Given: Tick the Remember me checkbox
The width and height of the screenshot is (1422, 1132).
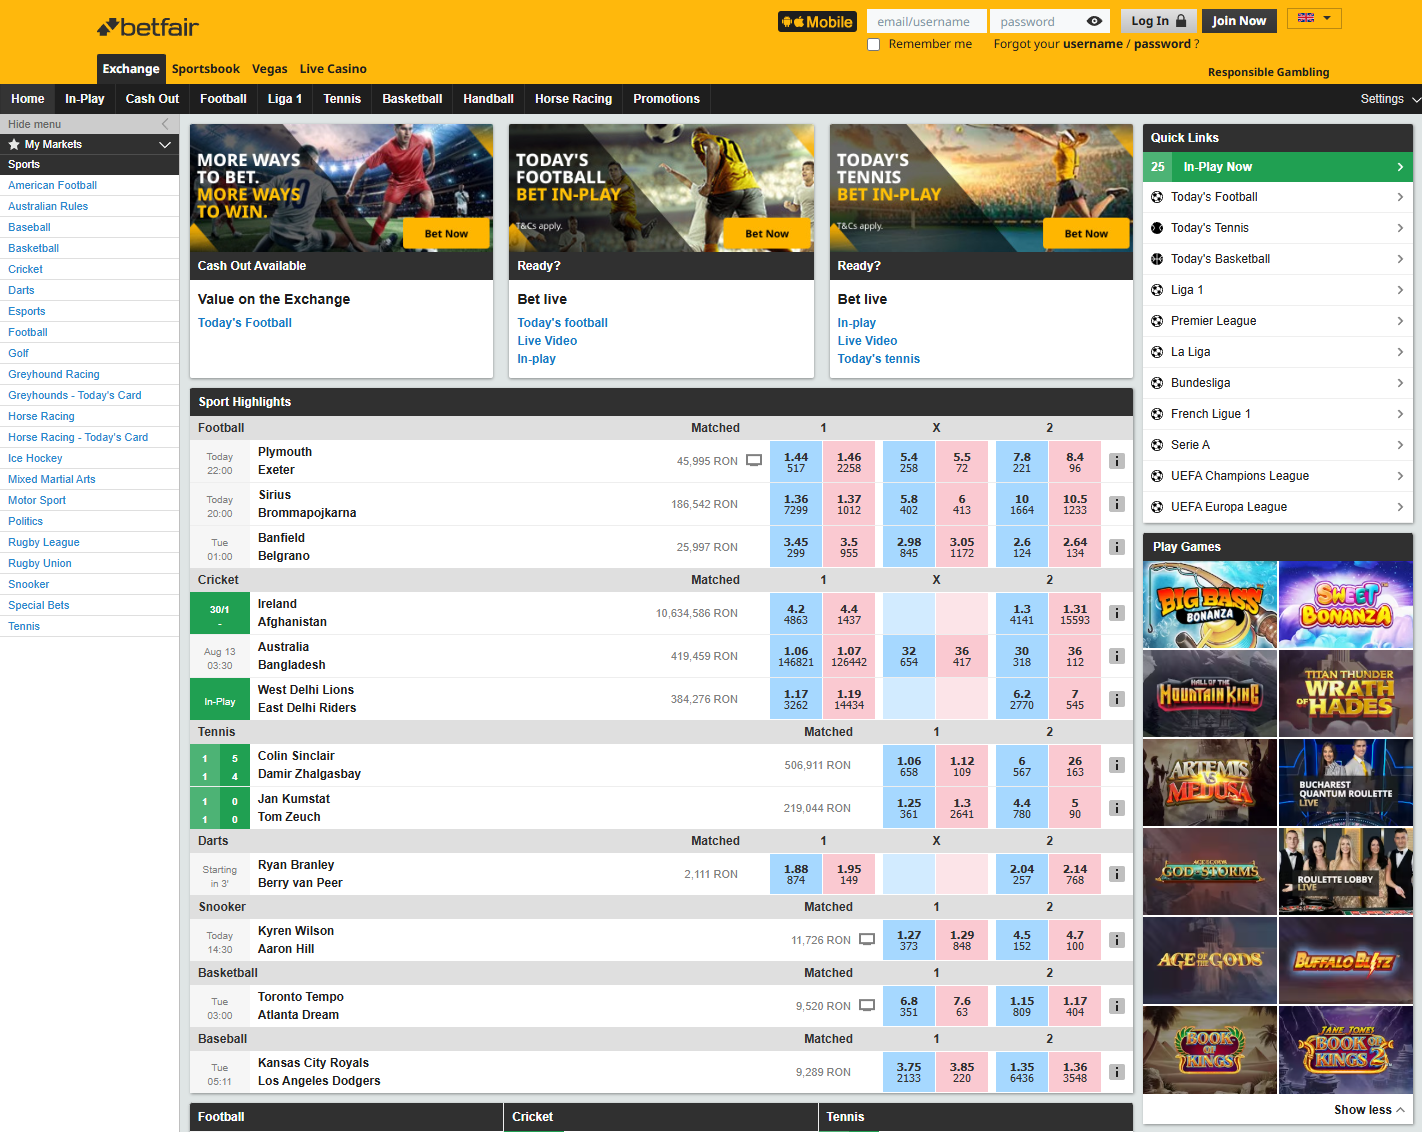Looking at the screenshot, I should [x=873, y=44].
